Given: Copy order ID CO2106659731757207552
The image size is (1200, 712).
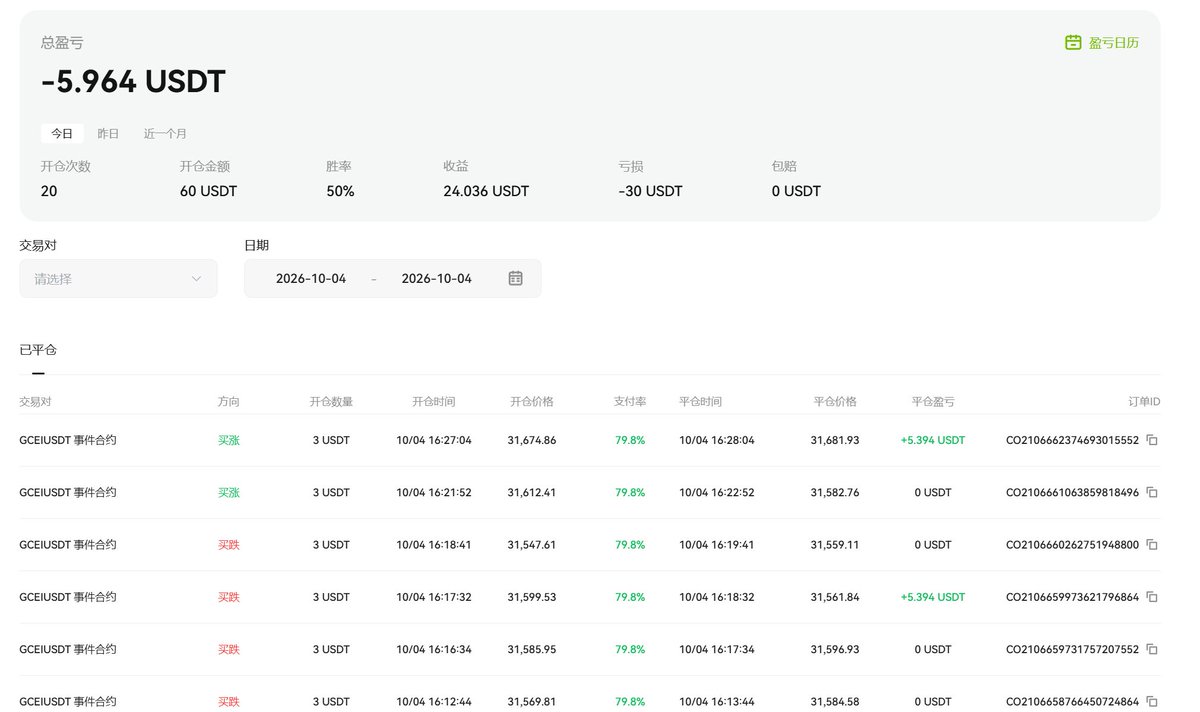Looking at the screenshot, I should pos(1152,649).
